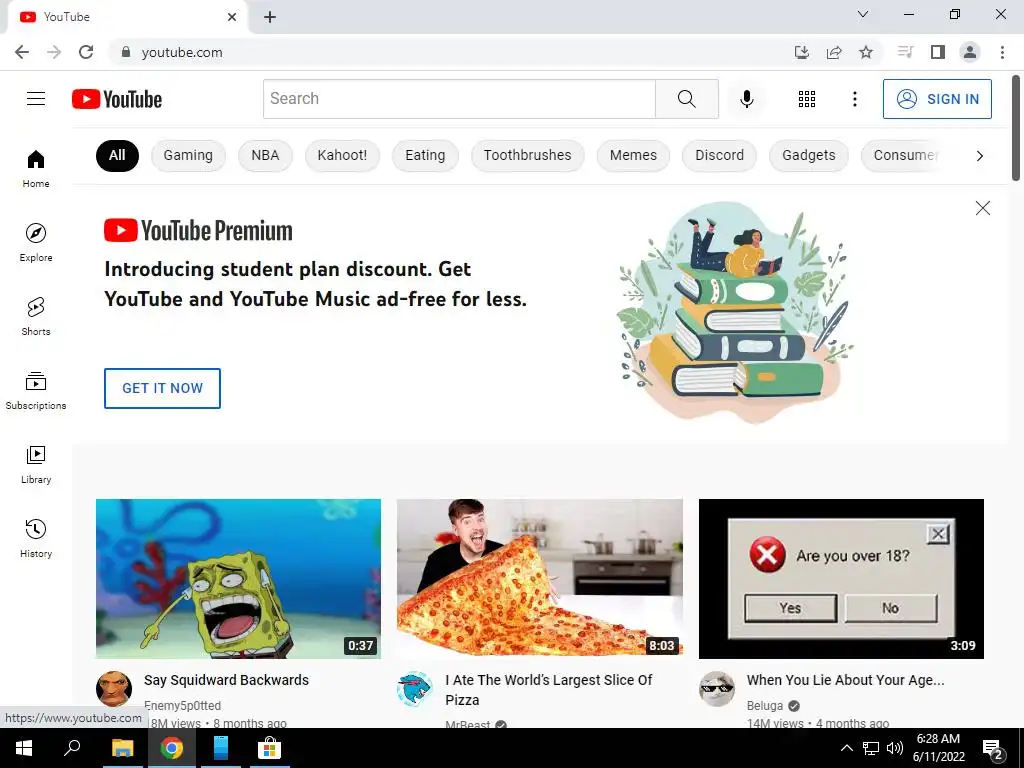Open the Windows Start menu
1024x768 pixels.
point(24,748)
